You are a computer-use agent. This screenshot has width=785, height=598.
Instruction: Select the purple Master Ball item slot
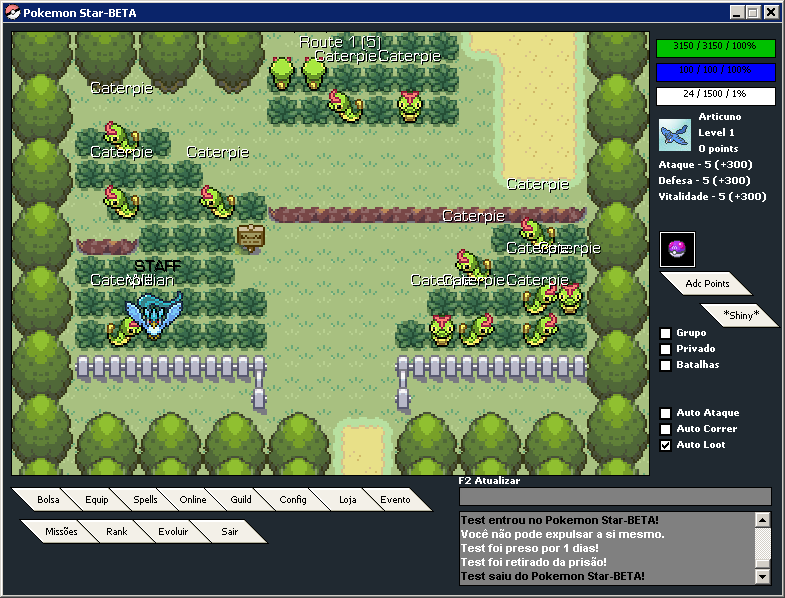point(677,249)
